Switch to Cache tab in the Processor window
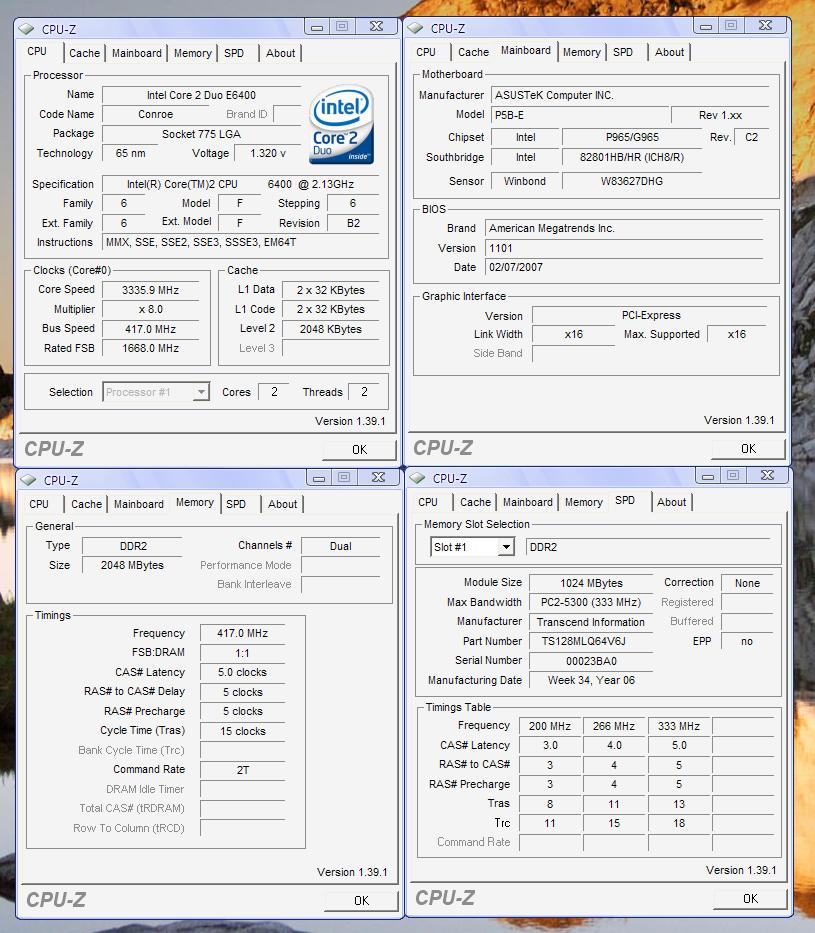 pos(84,53)
